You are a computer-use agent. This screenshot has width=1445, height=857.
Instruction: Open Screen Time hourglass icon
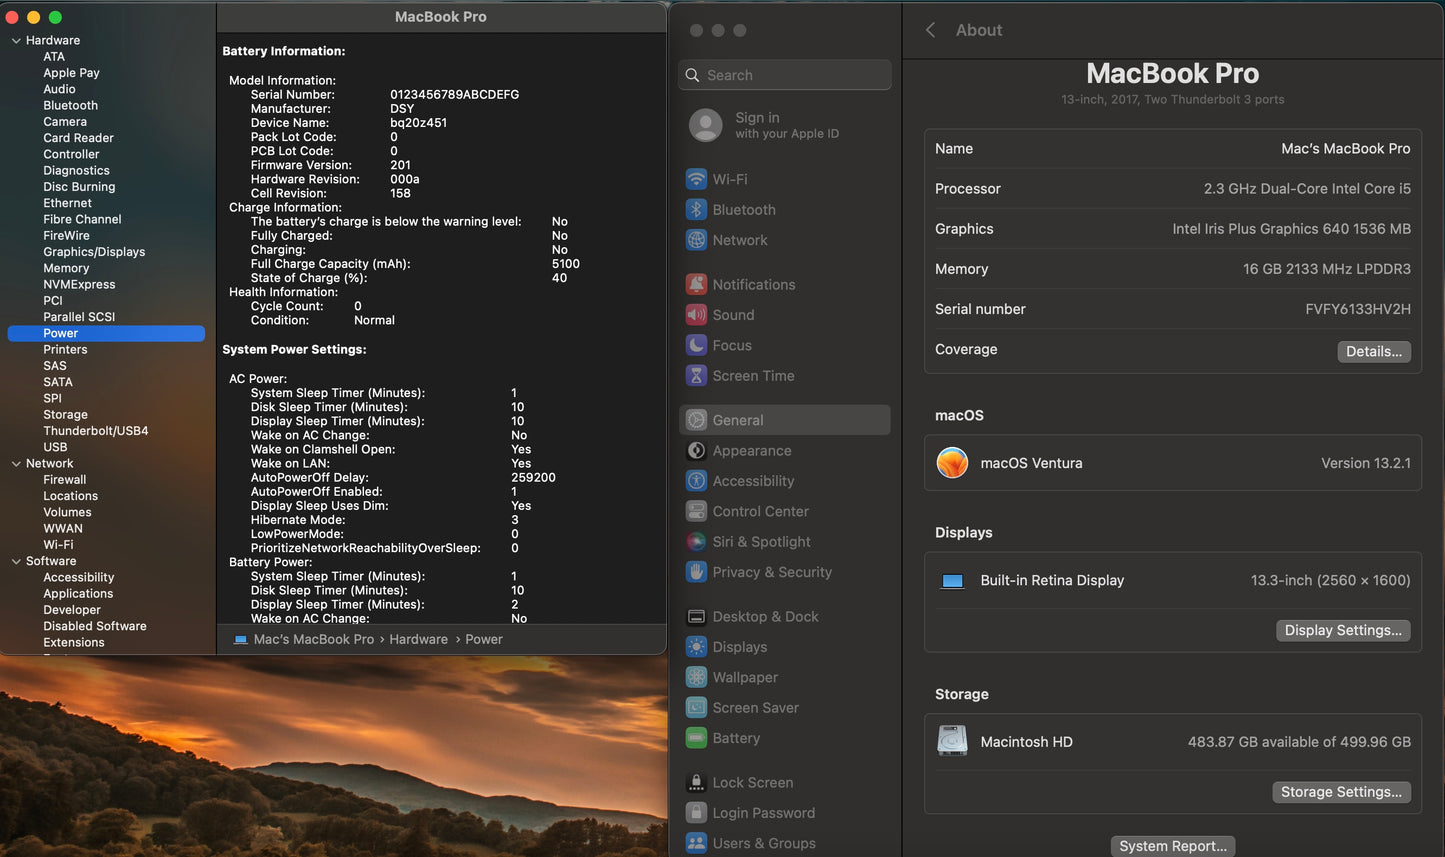coord(696,376)
